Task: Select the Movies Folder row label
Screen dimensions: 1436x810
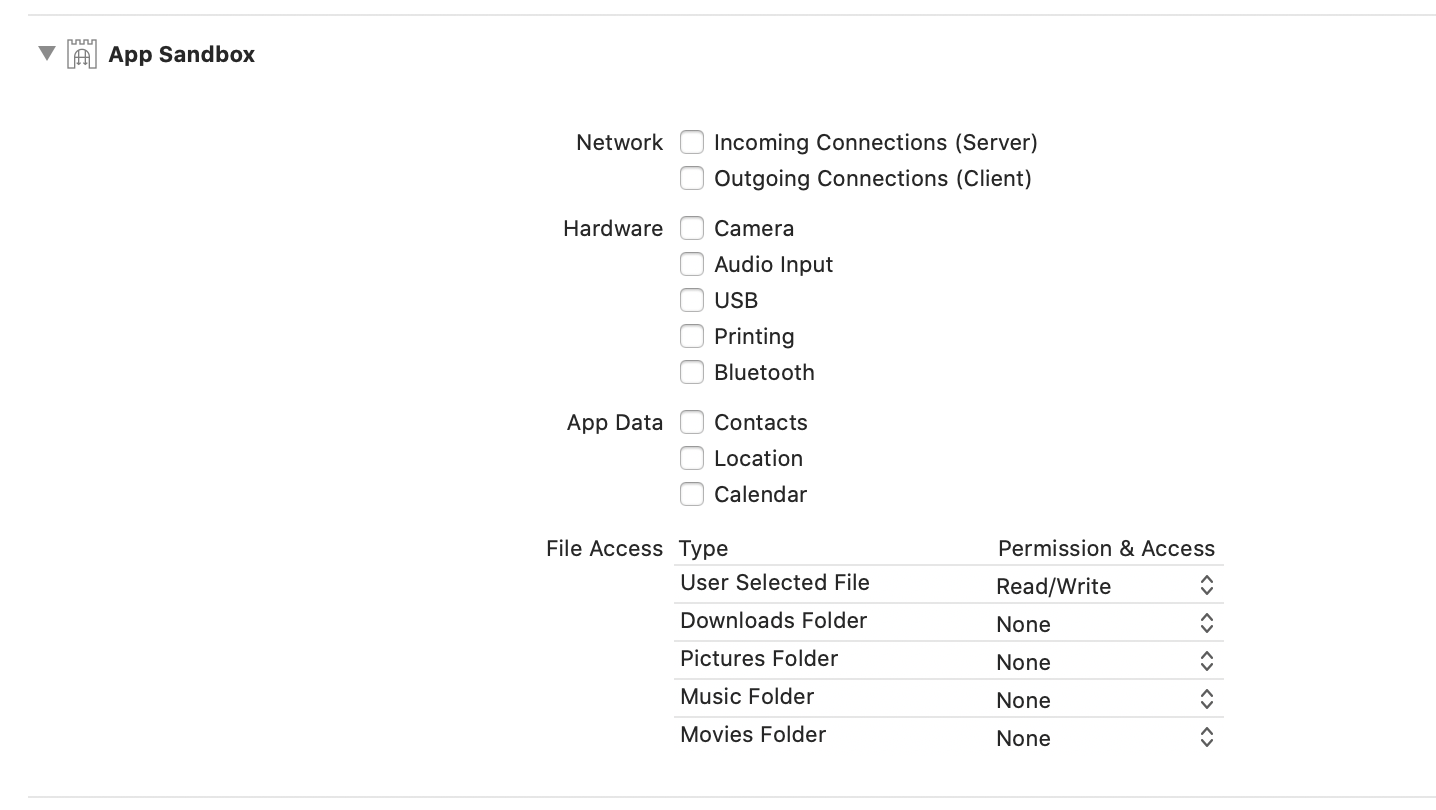Action: coord(753,734)
